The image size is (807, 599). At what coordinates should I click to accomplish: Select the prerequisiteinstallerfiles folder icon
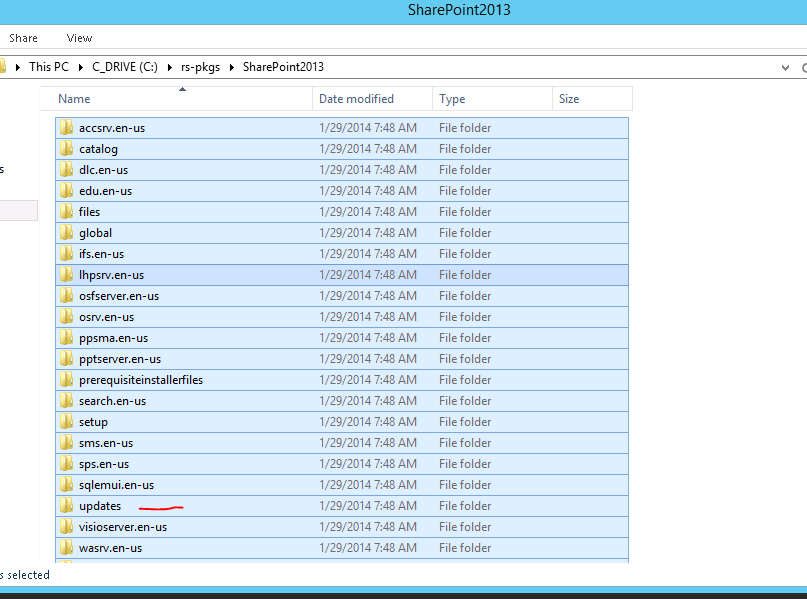tap(66, 380)
